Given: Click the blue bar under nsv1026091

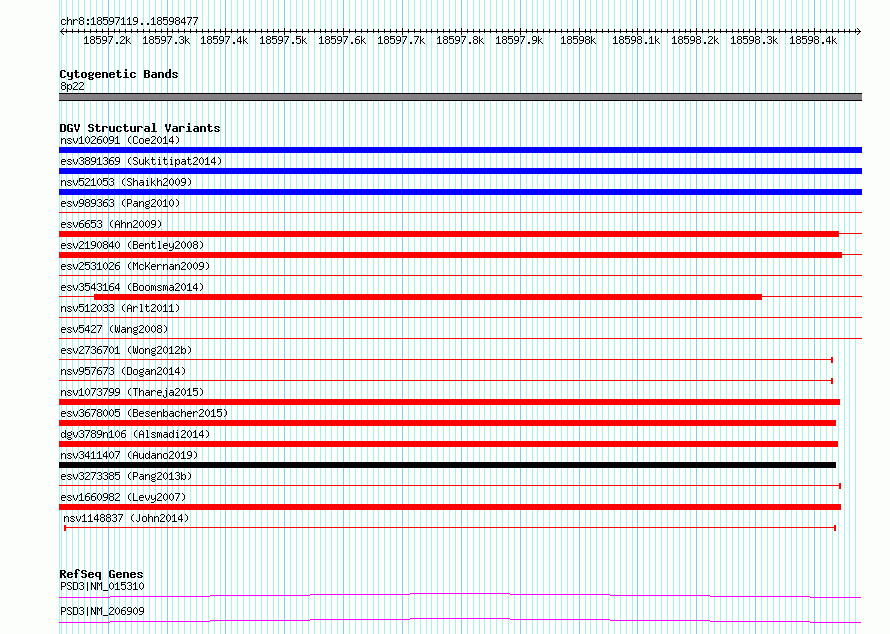Looking at the screenshot, I should [460, 150].
